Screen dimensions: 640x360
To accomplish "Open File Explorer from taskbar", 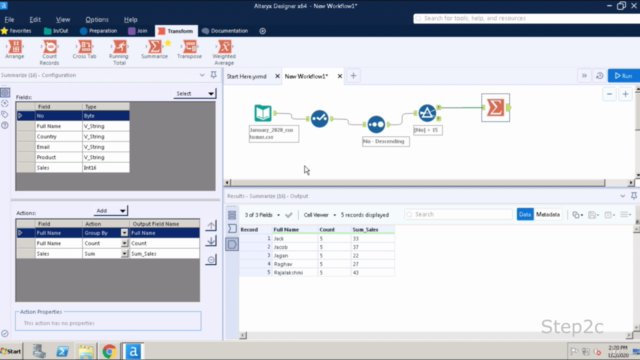I will [86, 351].
